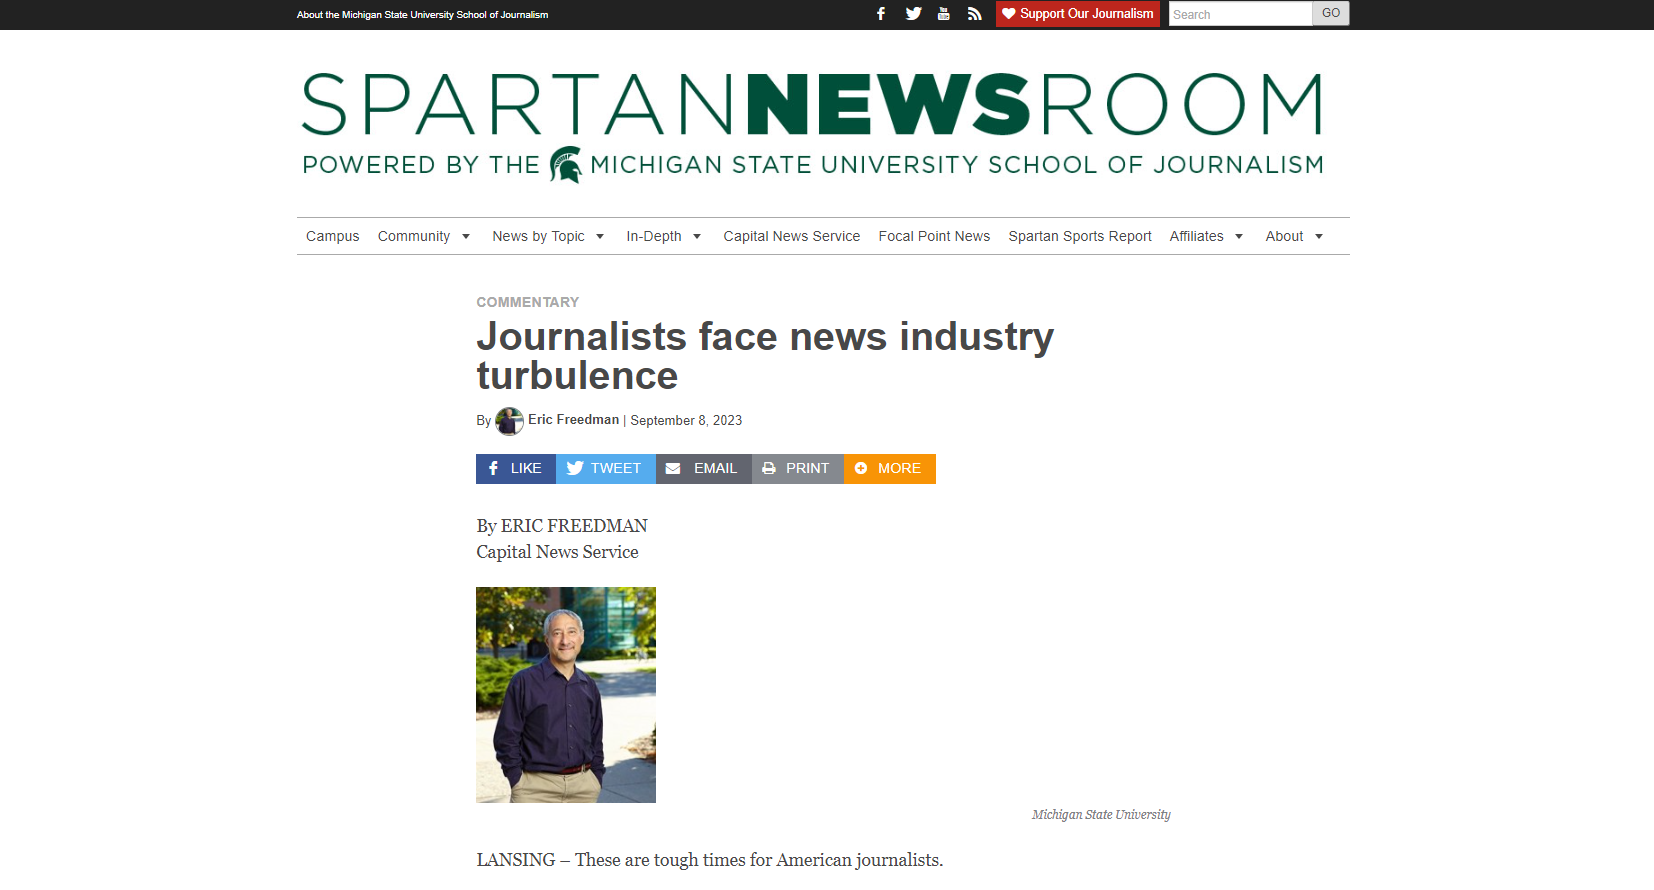The width and height of the screenshot is (1654, 890).
Task: Click the Michigan State University photo credit
Action: [x=1101, y=815]
